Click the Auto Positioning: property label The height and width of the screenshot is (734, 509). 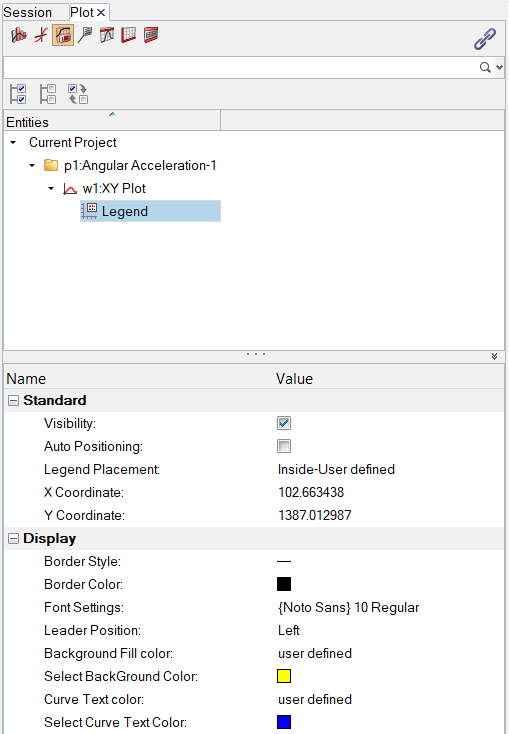93,446
